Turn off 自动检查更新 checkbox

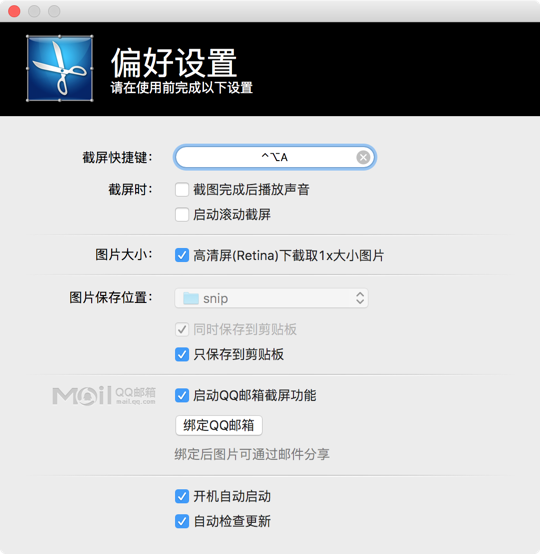182,521
